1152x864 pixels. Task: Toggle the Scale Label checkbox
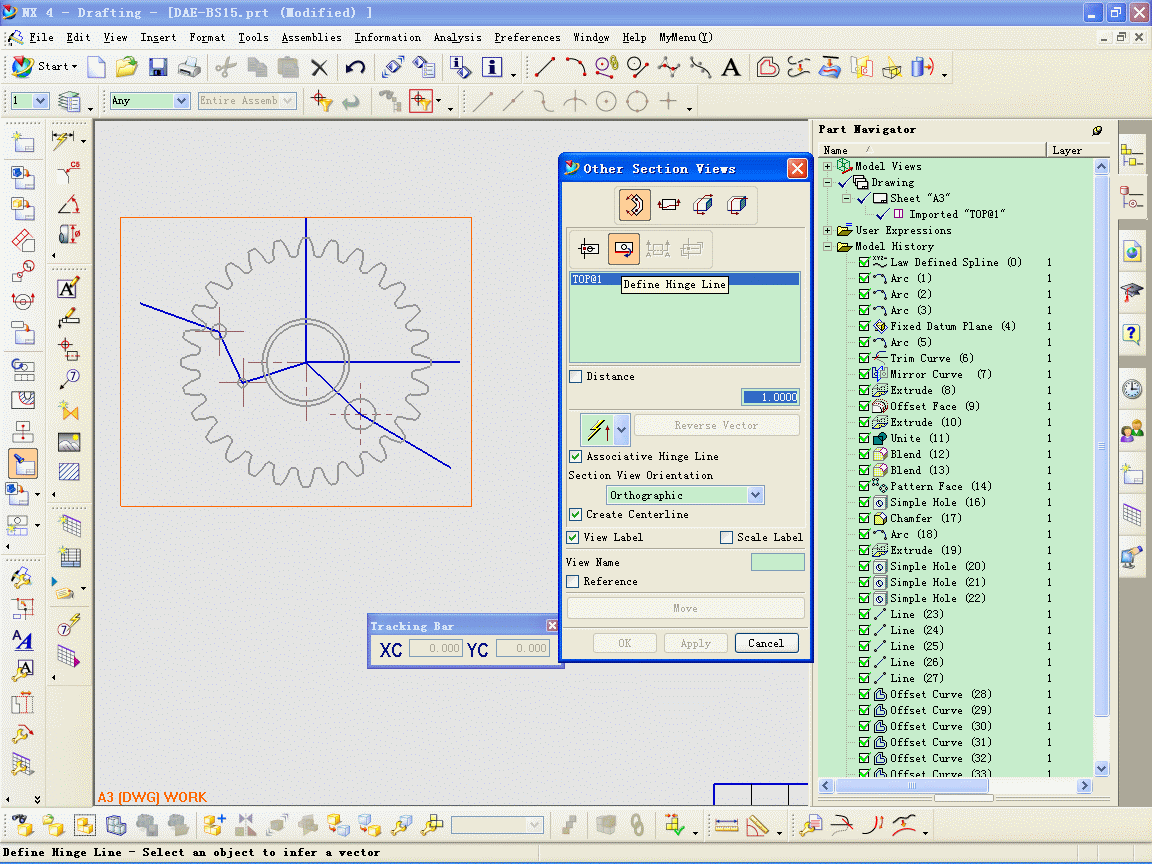pos(727,537)
